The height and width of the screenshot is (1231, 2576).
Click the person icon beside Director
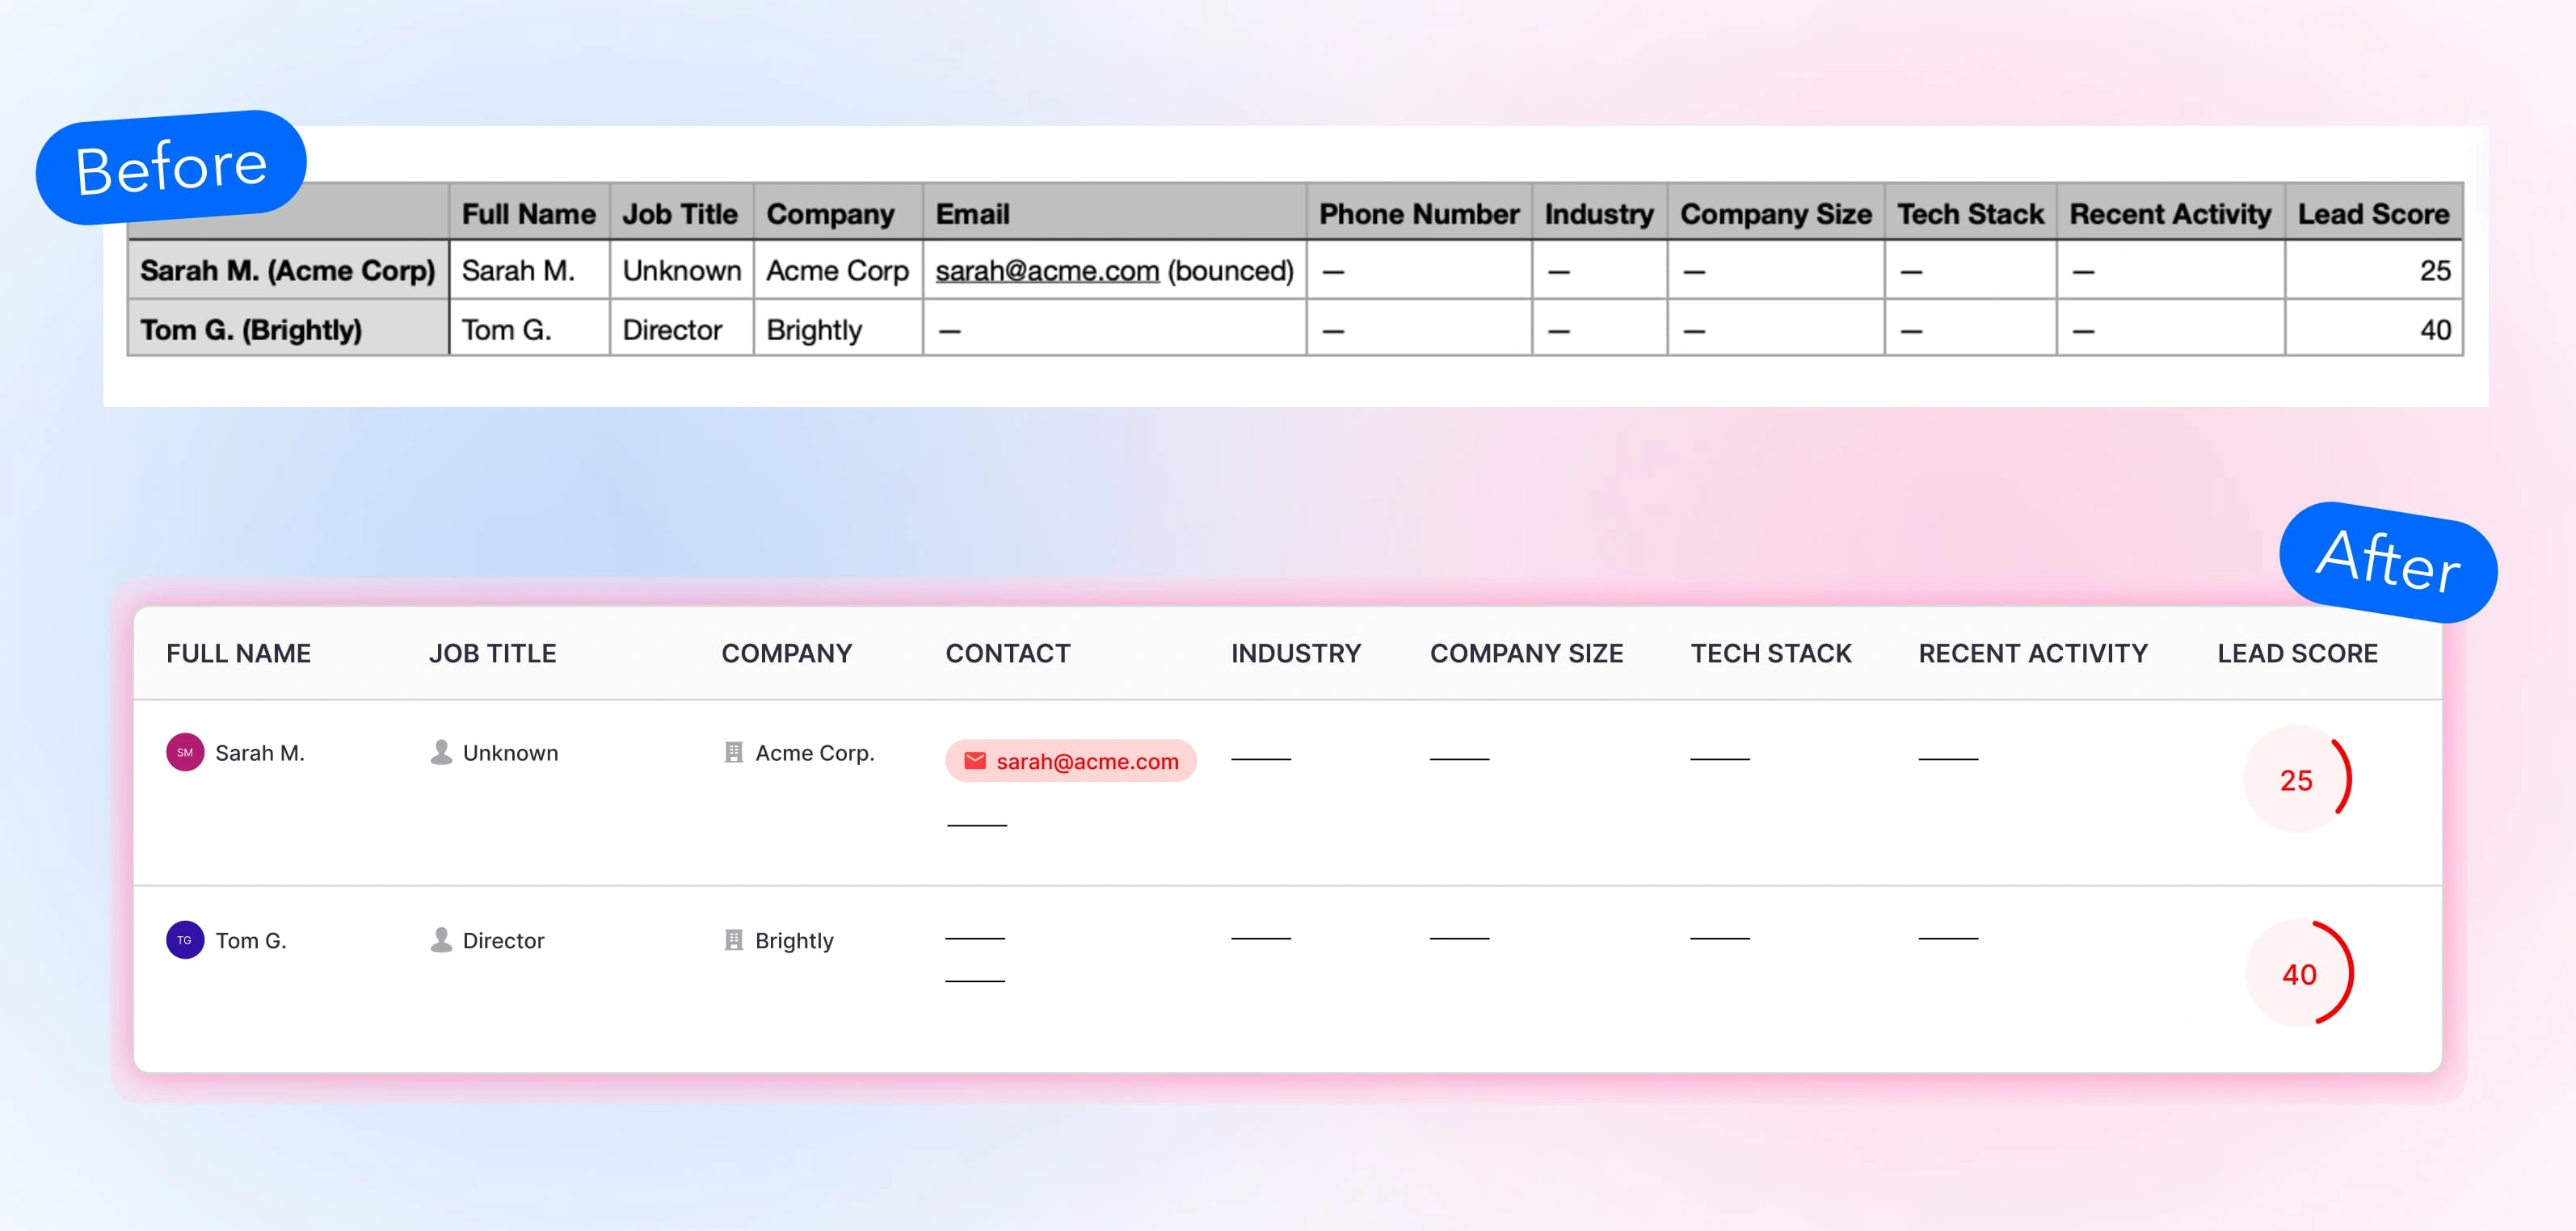[x=441, y=940]
